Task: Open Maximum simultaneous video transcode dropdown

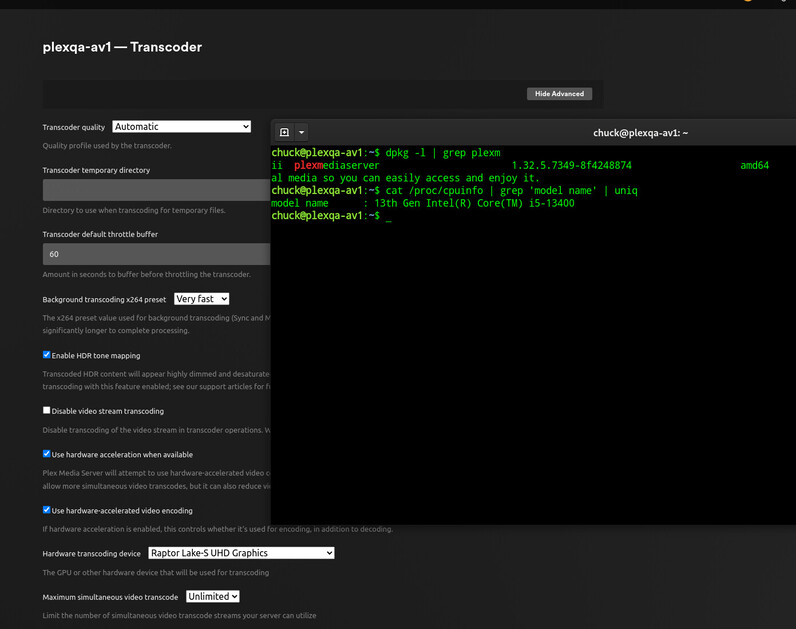Action: click(213, 597)
